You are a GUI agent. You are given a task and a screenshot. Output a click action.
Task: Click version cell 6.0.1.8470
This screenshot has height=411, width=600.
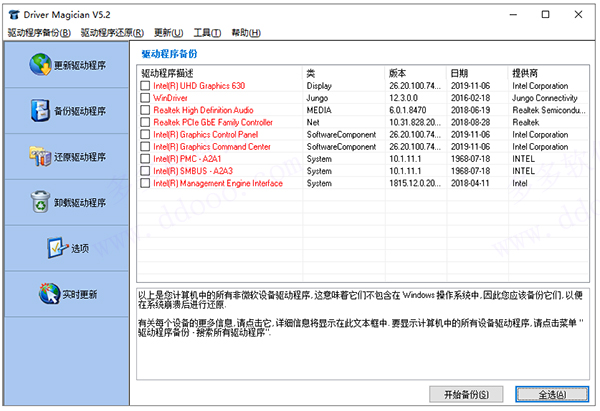point(408,110)
